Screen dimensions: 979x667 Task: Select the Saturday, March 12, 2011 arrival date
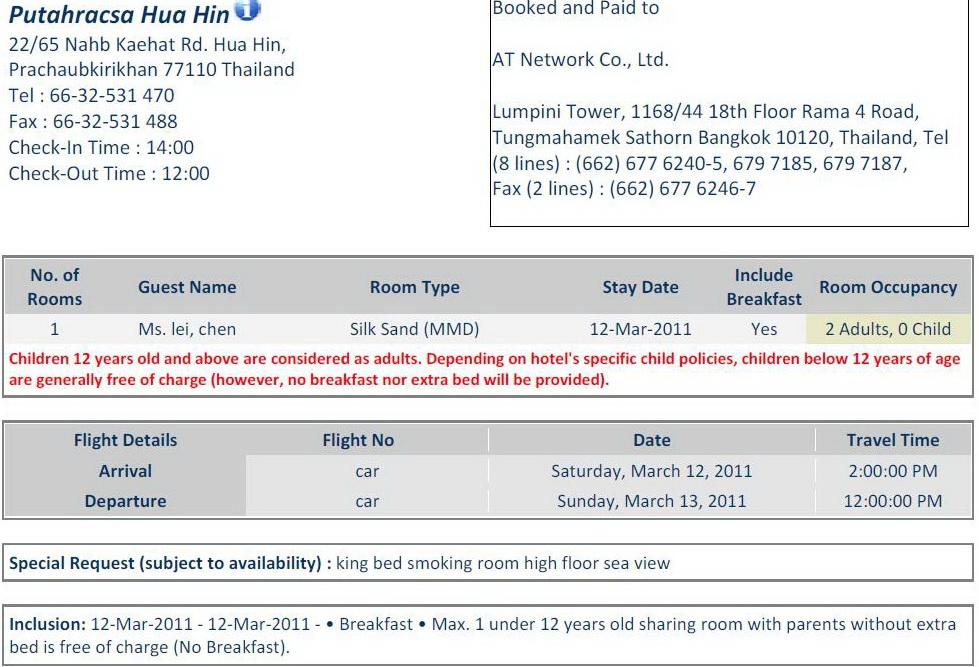[x=651, y=471]
